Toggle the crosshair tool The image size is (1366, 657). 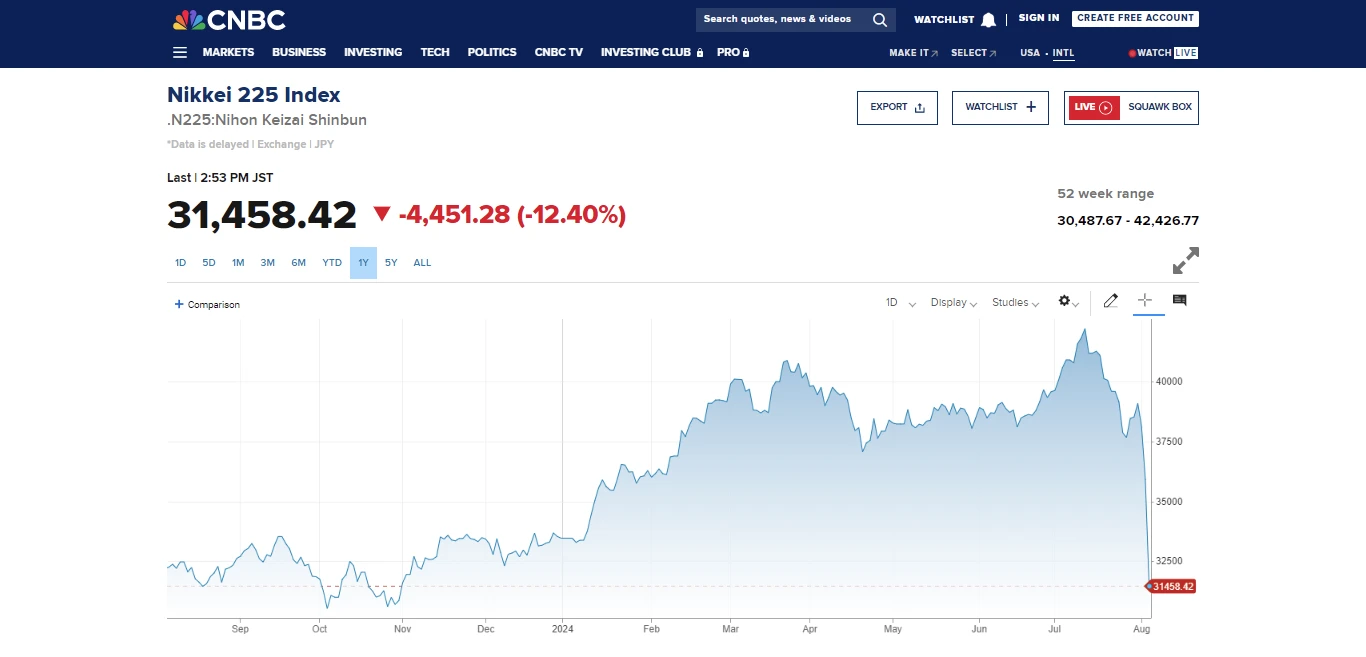1145,300
